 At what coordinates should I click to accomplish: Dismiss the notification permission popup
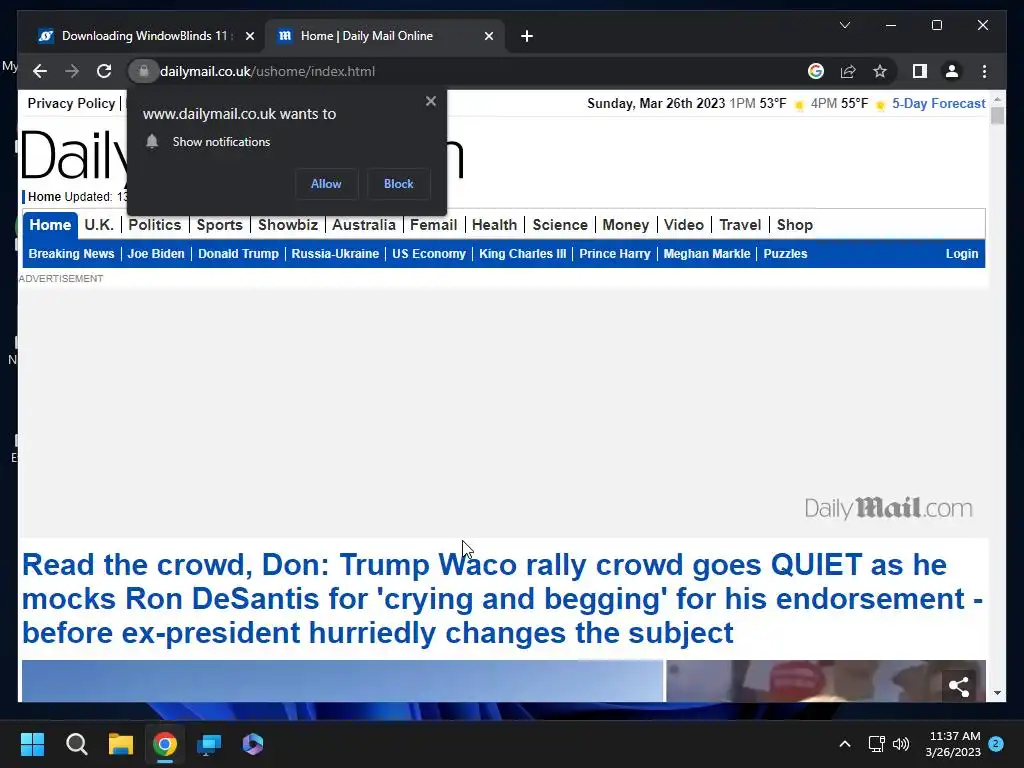(430, 101)
